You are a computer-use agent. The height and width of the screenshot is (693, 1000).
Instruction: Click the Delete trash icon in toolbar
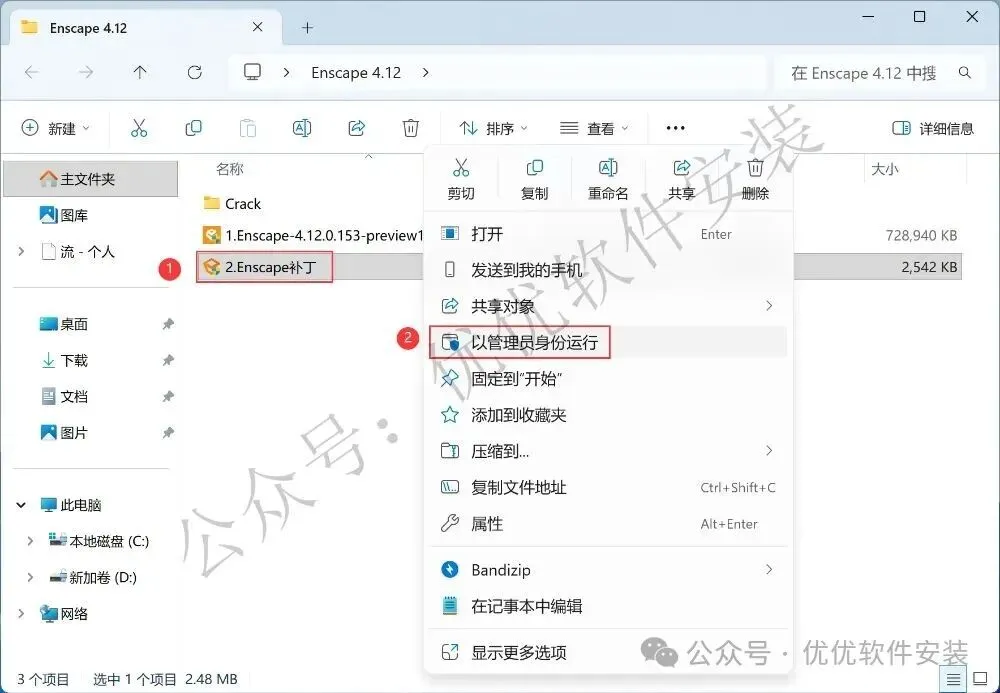coord(411,128)
